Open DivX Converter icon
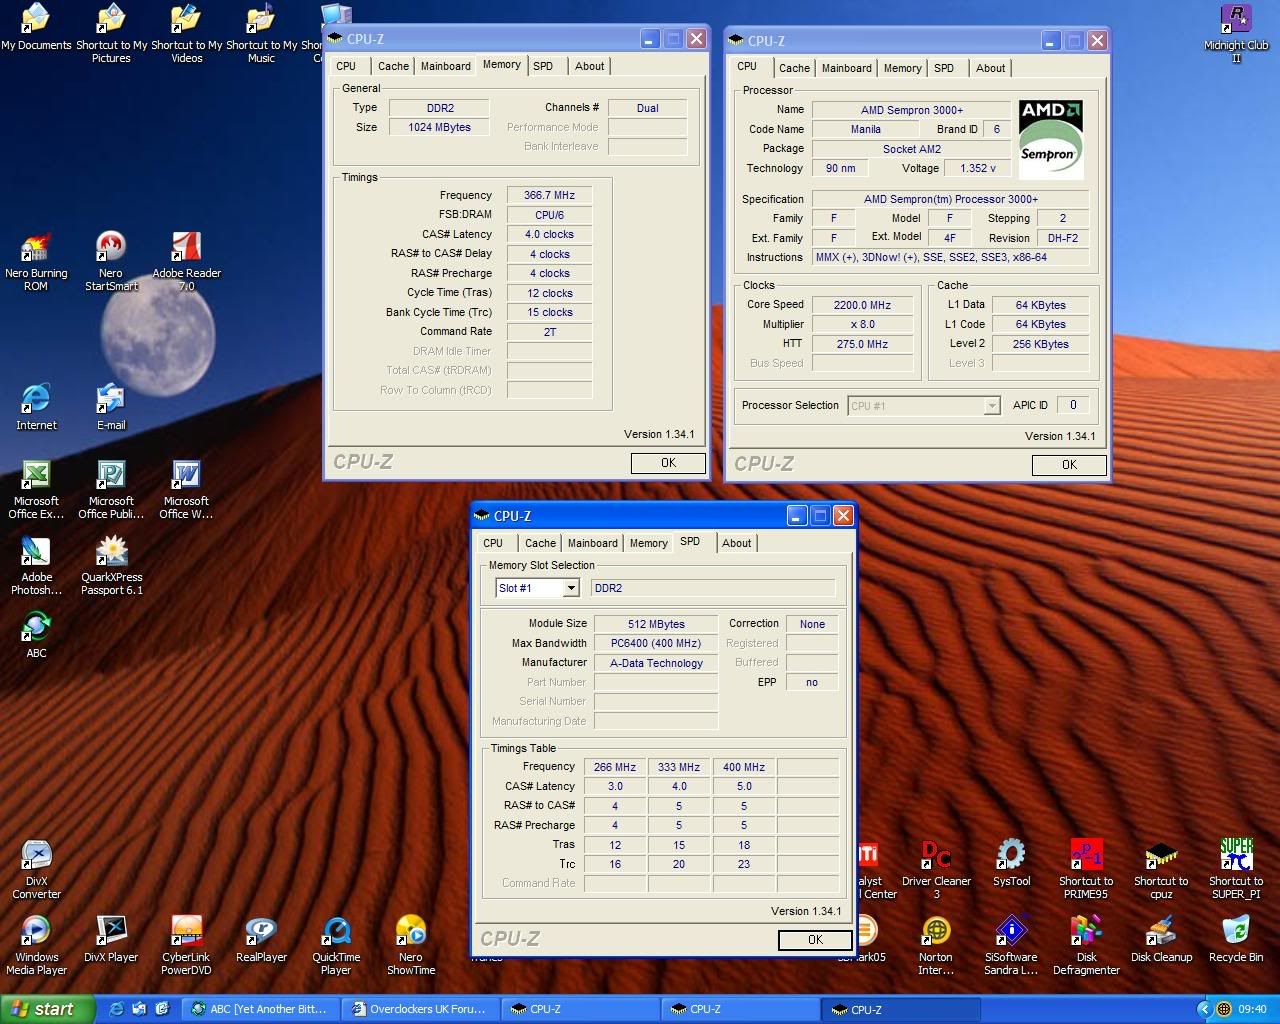This screenshot has height=1024, width=1280. click(36, 870)
